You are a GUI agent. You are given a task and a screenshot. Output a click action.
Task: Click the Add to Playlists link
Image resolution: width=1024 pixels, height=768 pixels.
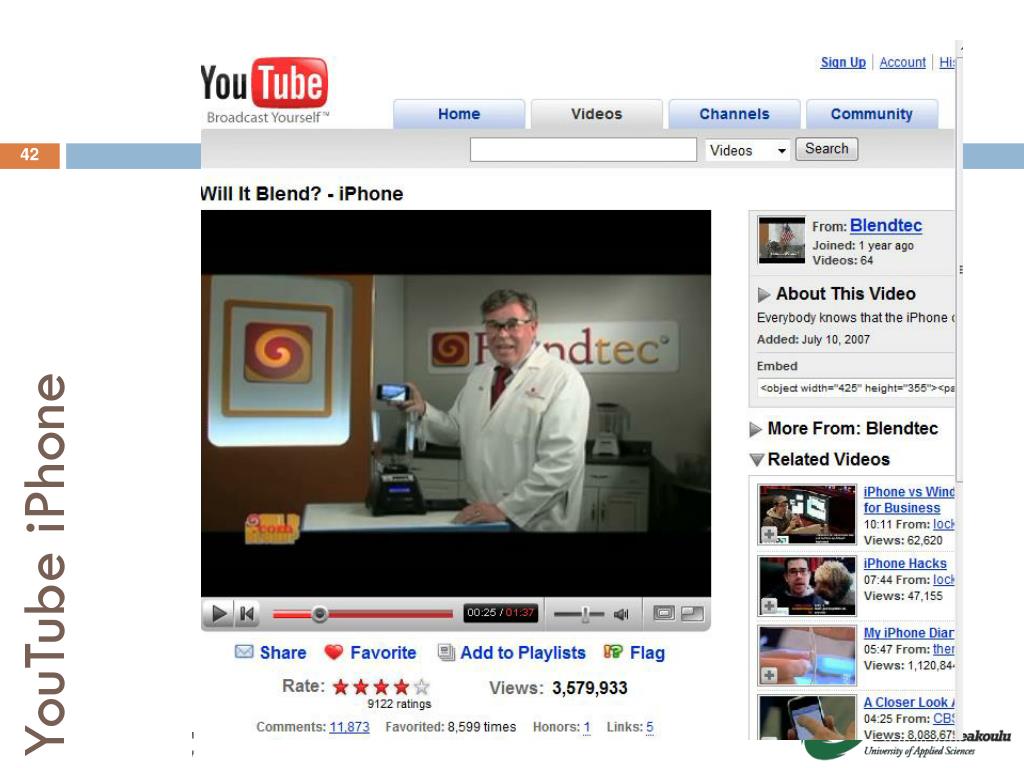[522, 652]
